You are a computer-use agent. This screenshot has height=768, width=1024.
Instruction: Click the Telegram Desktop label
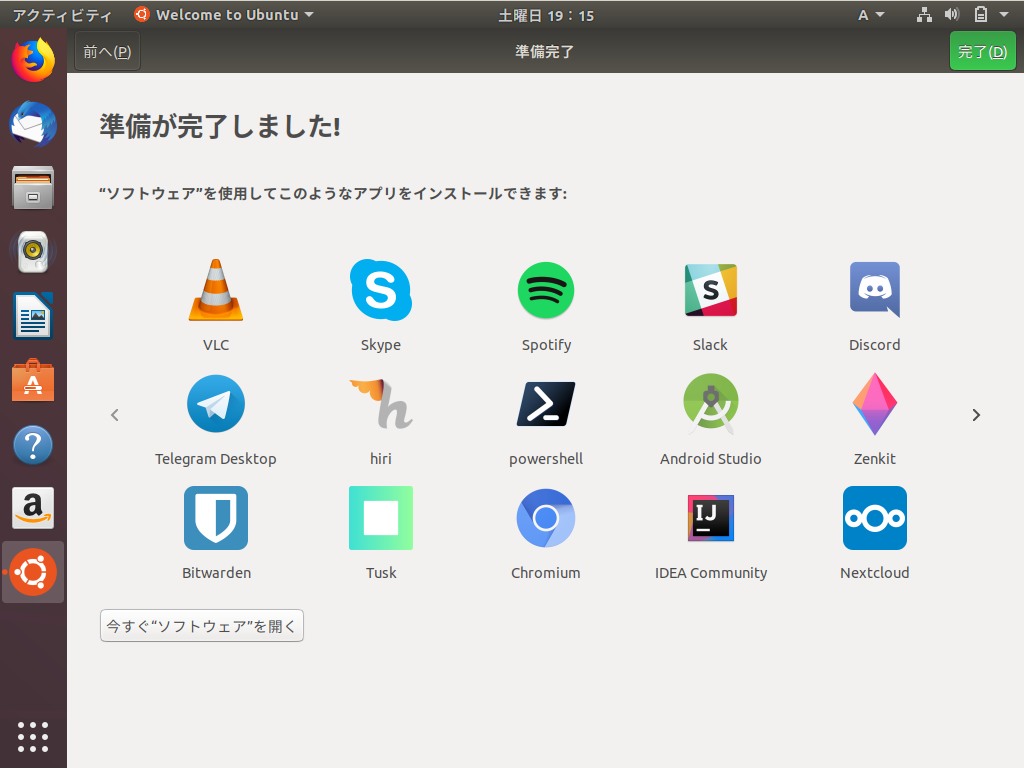coord(216,459)
